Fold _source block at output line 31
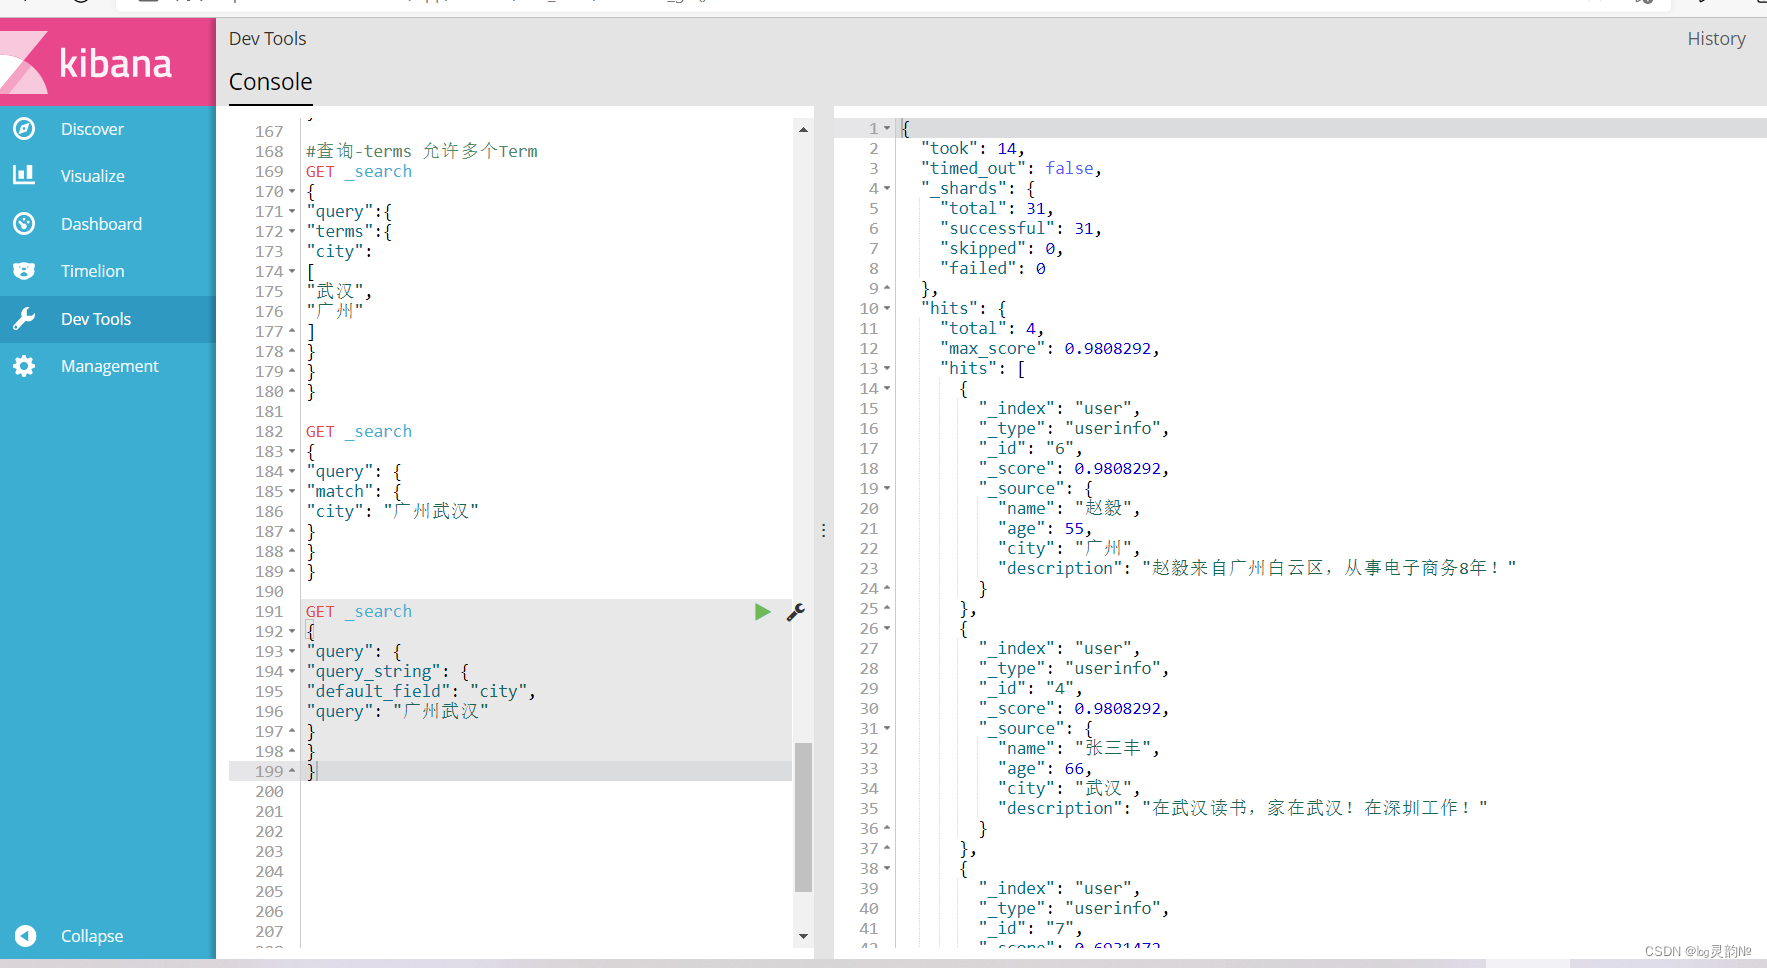Image resolution: width=1767 pixels, height=968 pixels. pyautogui.click(x=887, y=729)
